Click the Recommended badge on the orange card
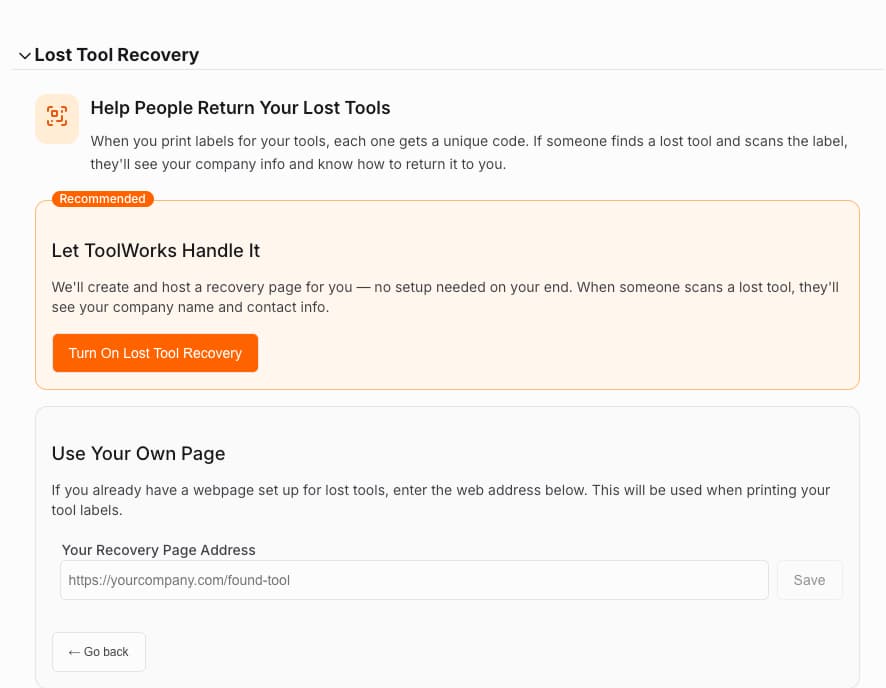Screen dimensions: 886x688 click(102, 198)
